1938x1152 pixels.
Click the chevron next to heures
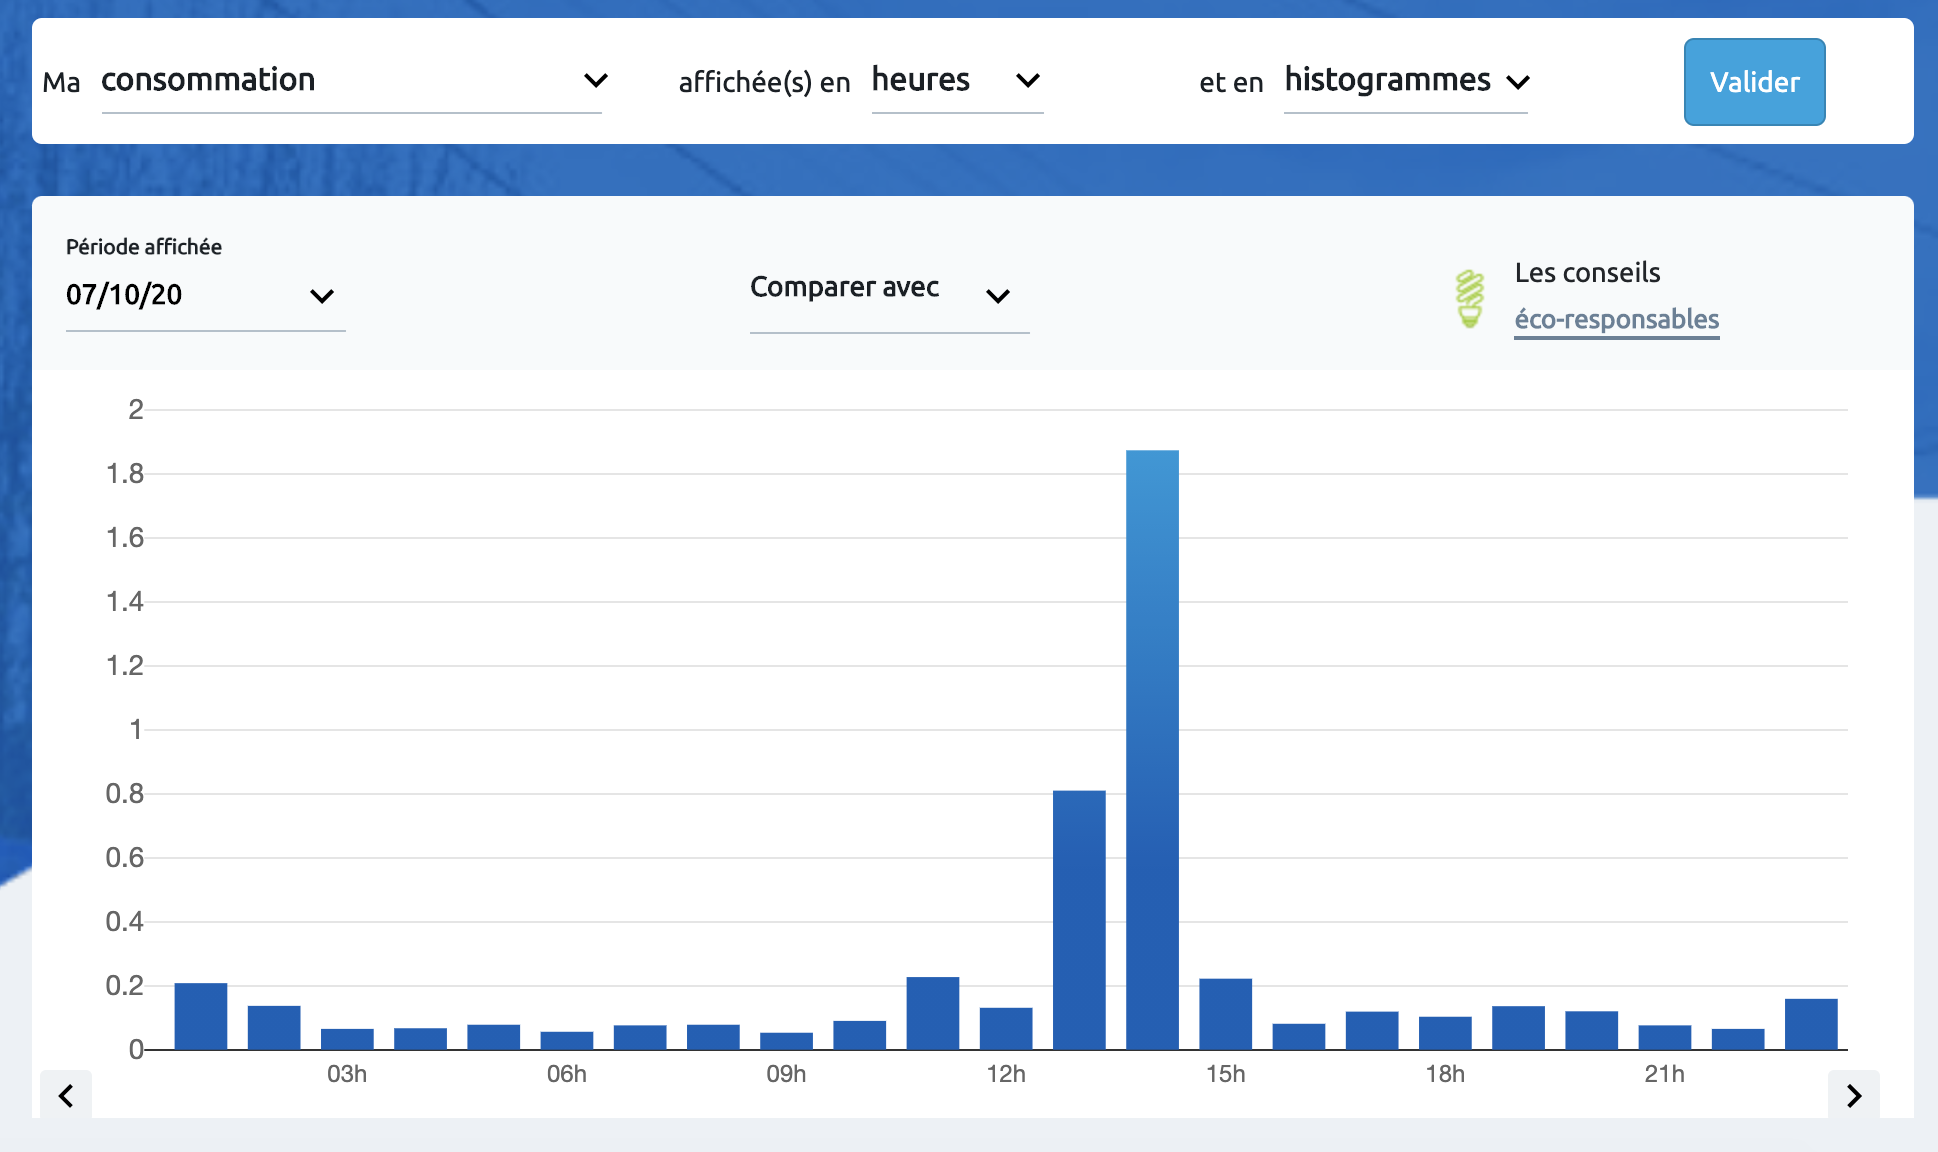[1028, 81]
